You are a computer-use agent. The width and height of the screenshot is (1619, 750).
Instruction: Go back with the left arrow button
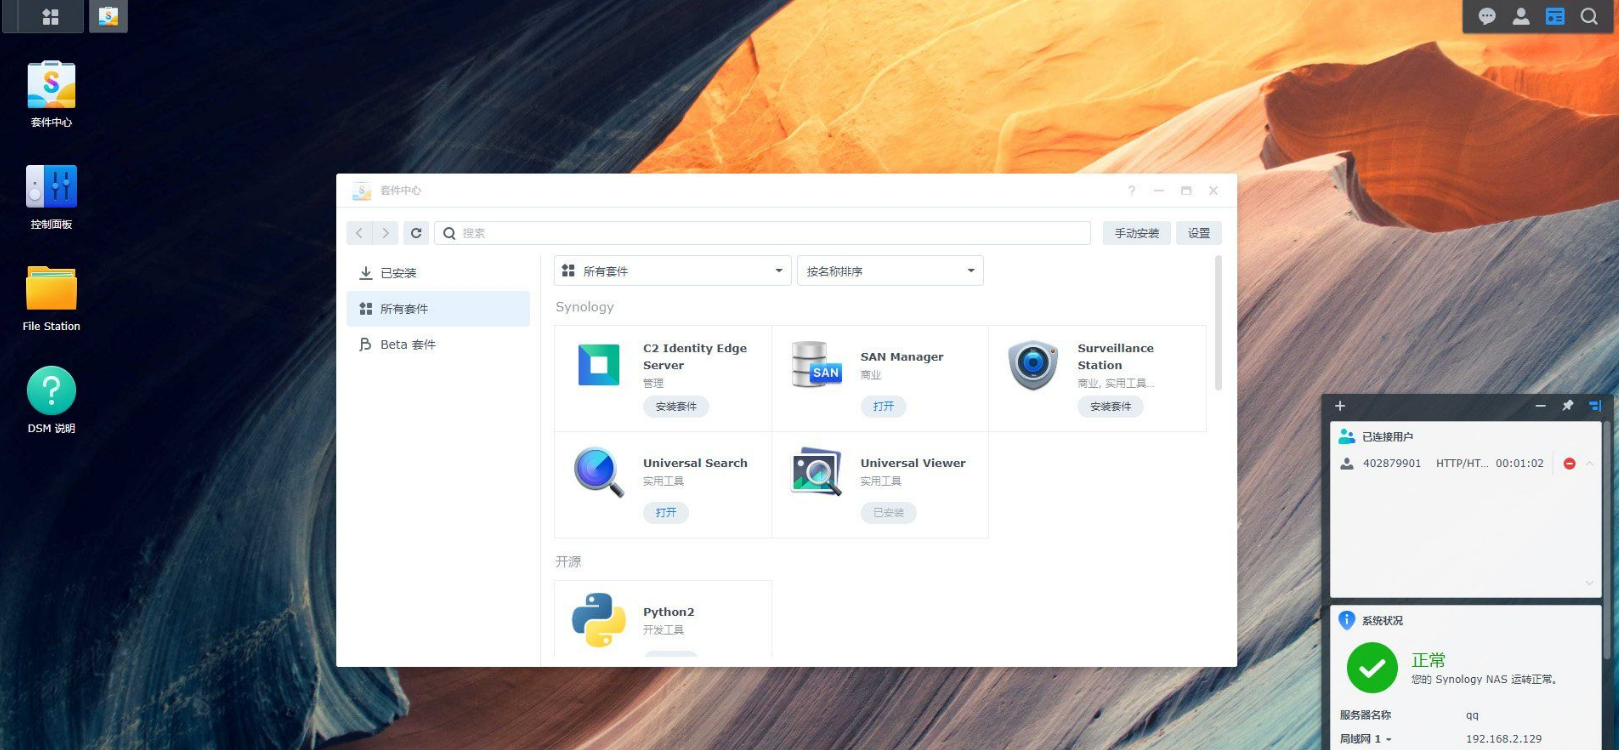(360, 233)
